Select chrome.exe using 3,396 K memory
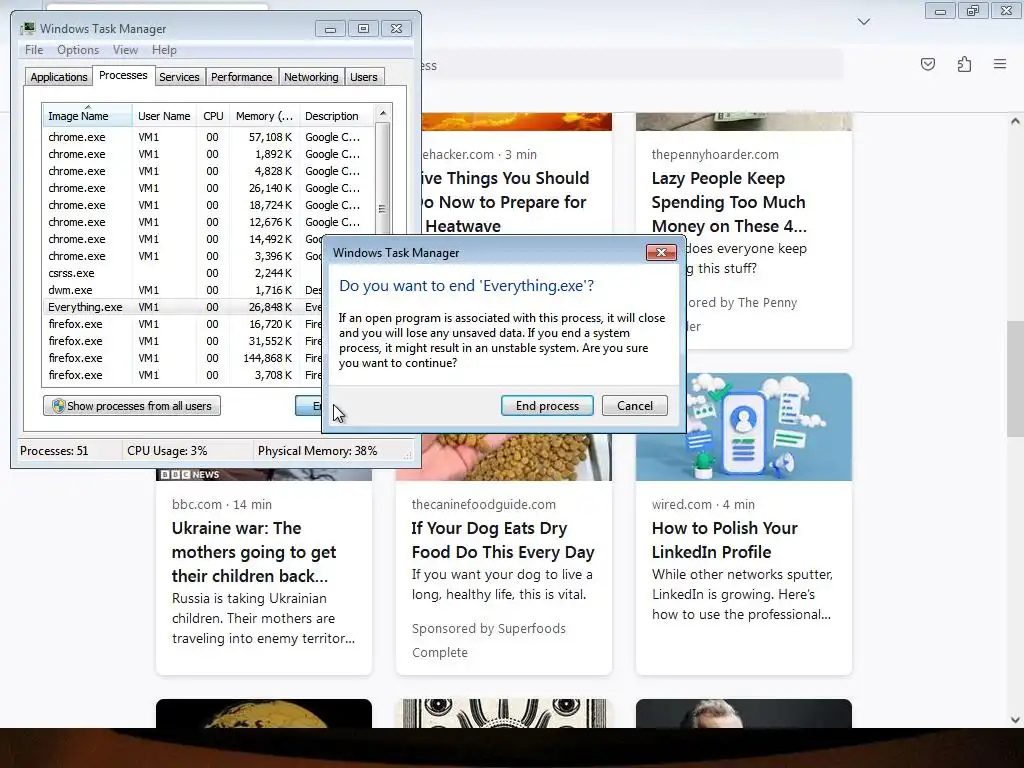 184,256
